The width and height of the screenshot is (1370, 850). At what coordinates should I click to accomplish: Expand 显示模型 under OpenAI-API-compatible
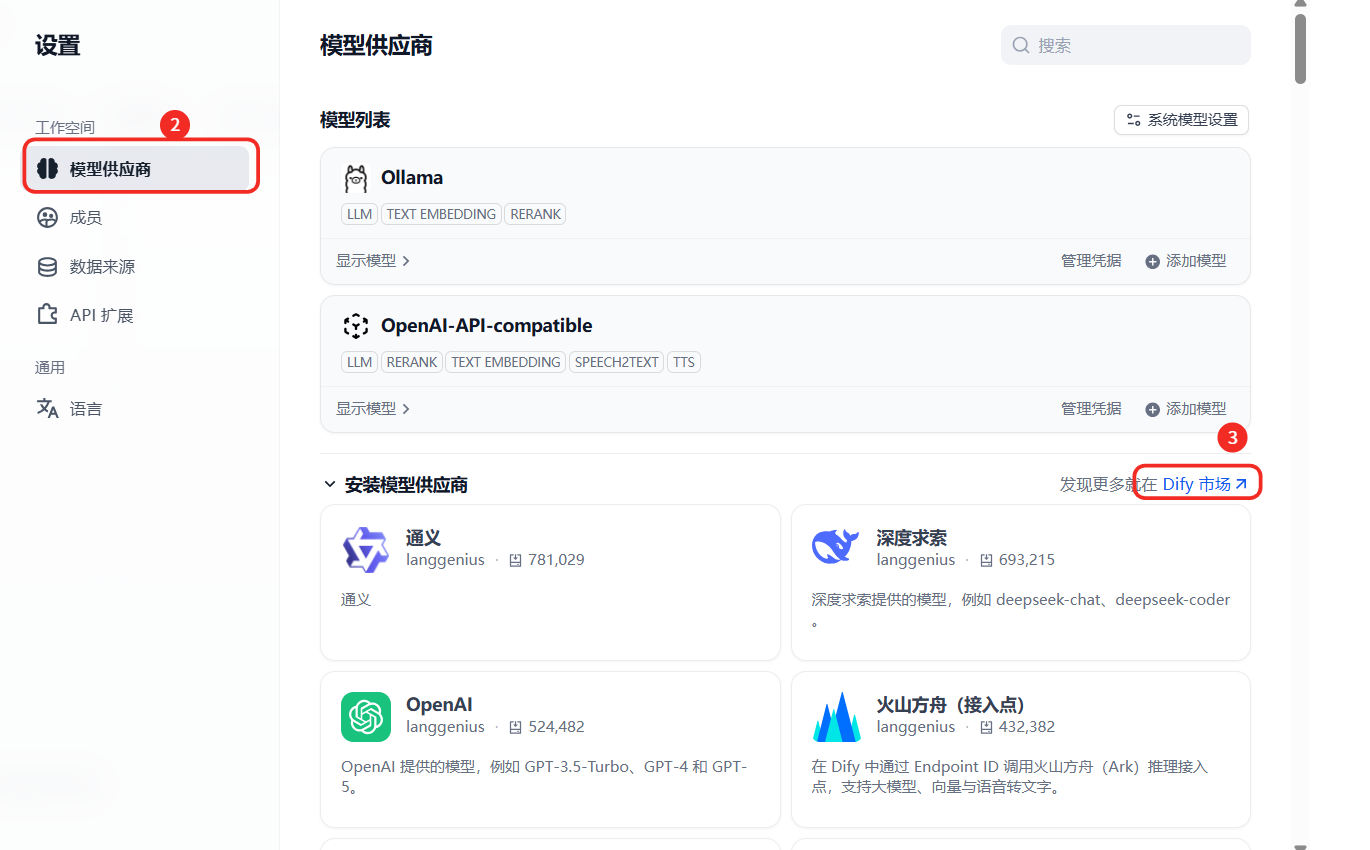tap(373, 409)
